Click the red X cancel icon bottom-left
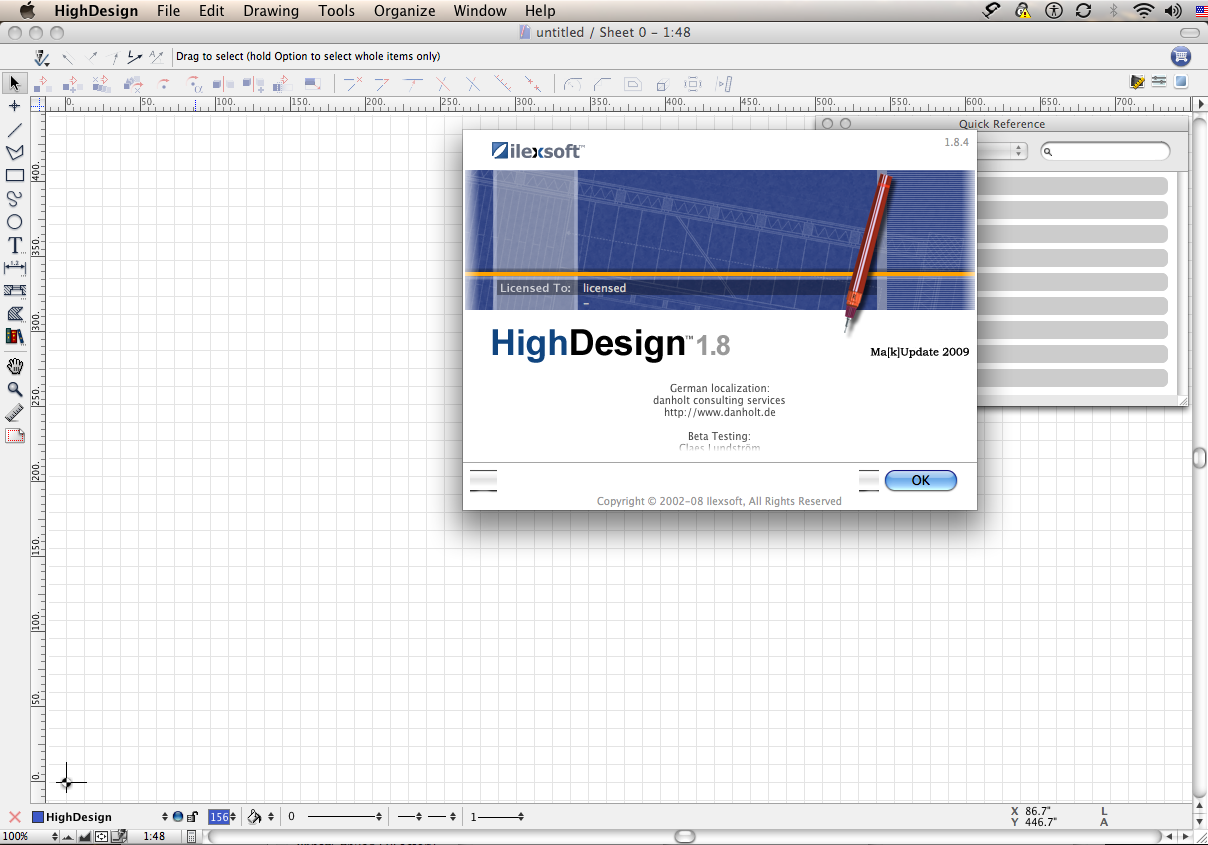This screenshot has width=1208, height=845. [15, 817]
